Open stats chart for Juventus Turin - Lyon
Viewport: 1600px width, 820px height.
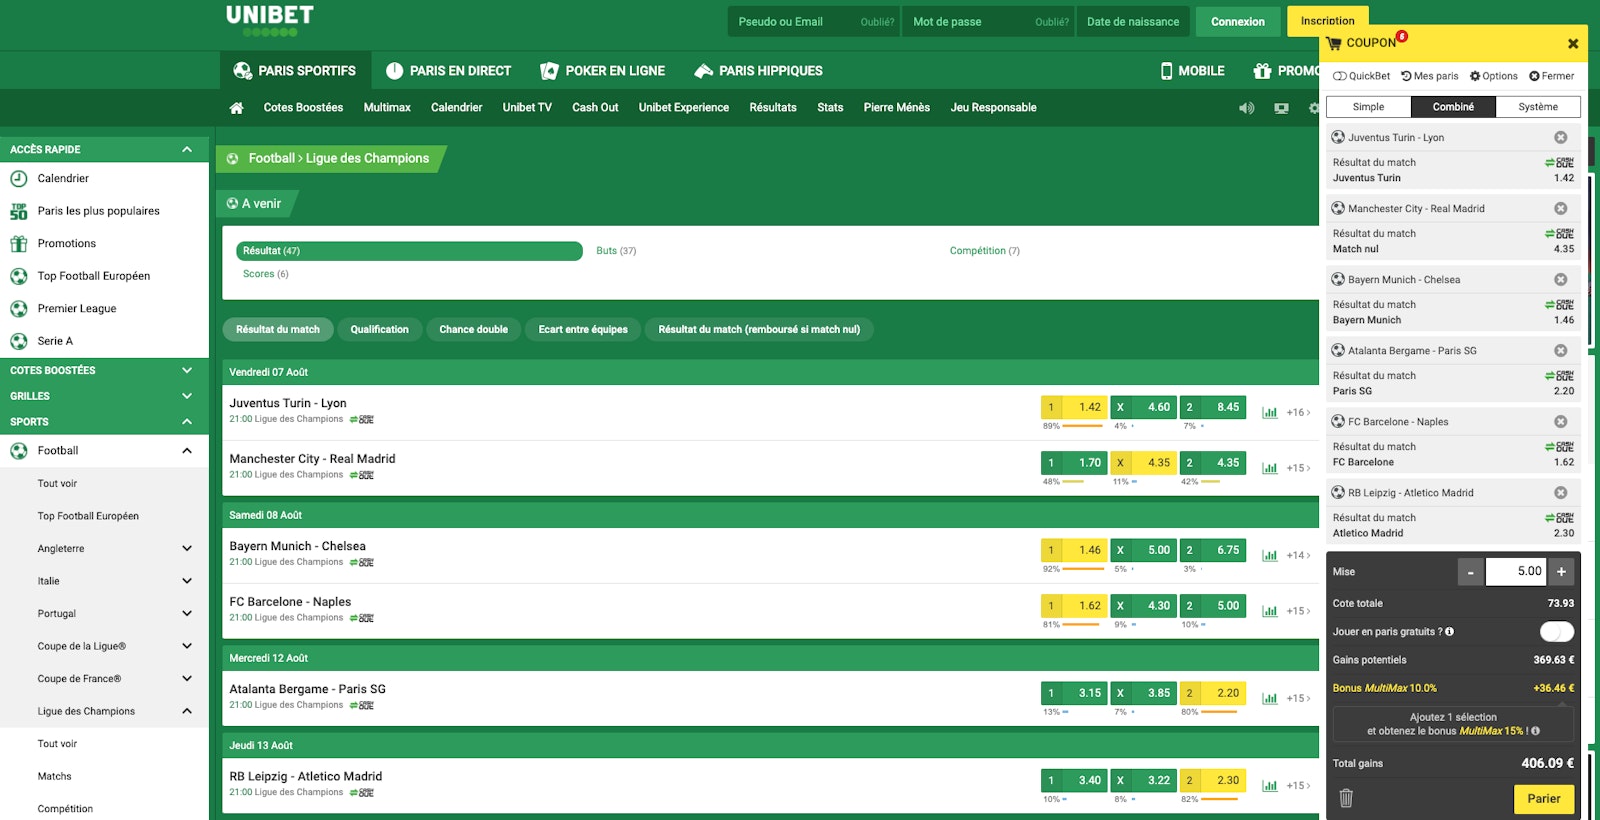coord(1270,412)
